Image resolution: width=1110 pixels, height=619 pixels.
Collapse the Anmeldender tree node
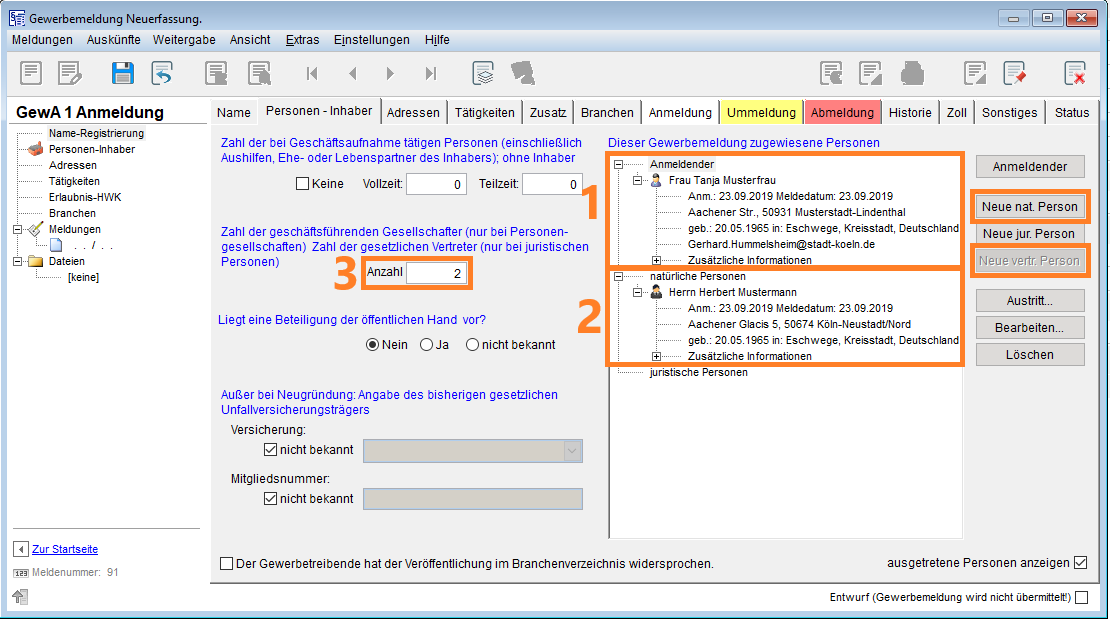619,164
